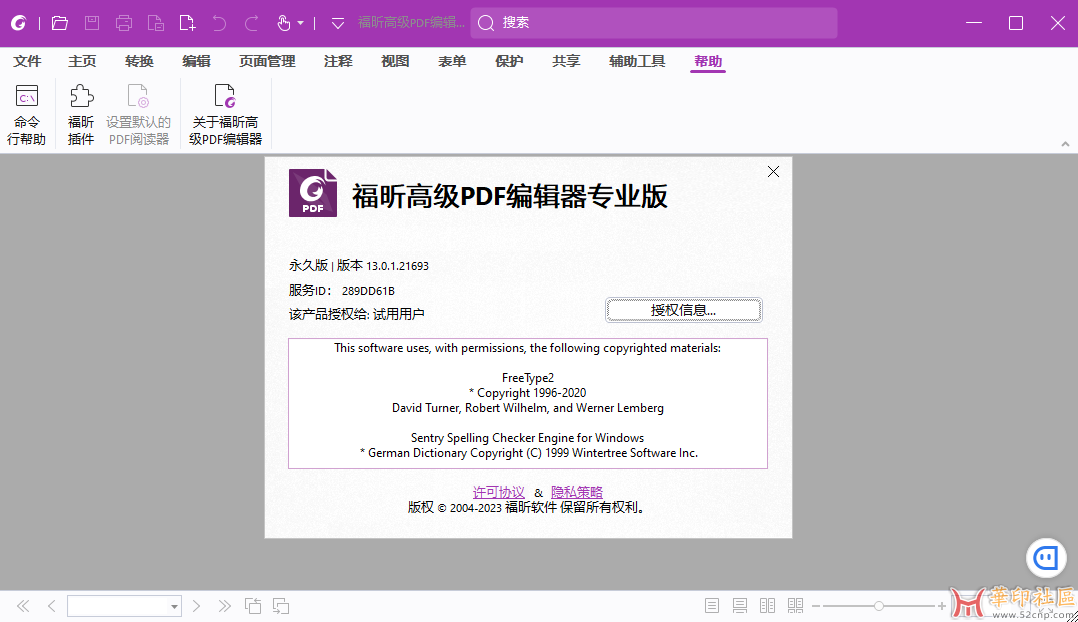The height and width of the screenshot is (622, 1078).
Task: Close the About dialog
Action: click(x=773, y=172)
